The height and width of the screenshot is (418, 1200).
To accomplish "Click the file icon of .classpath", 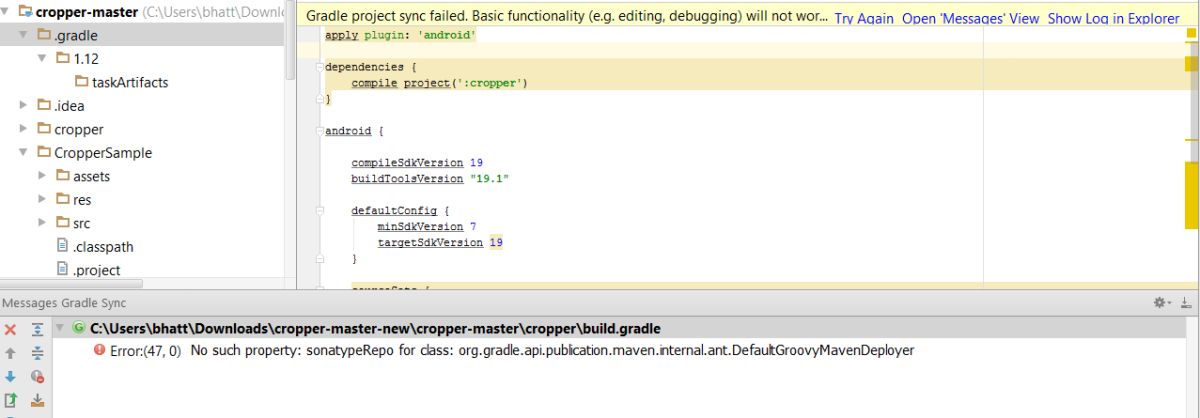I will (63, 246).
